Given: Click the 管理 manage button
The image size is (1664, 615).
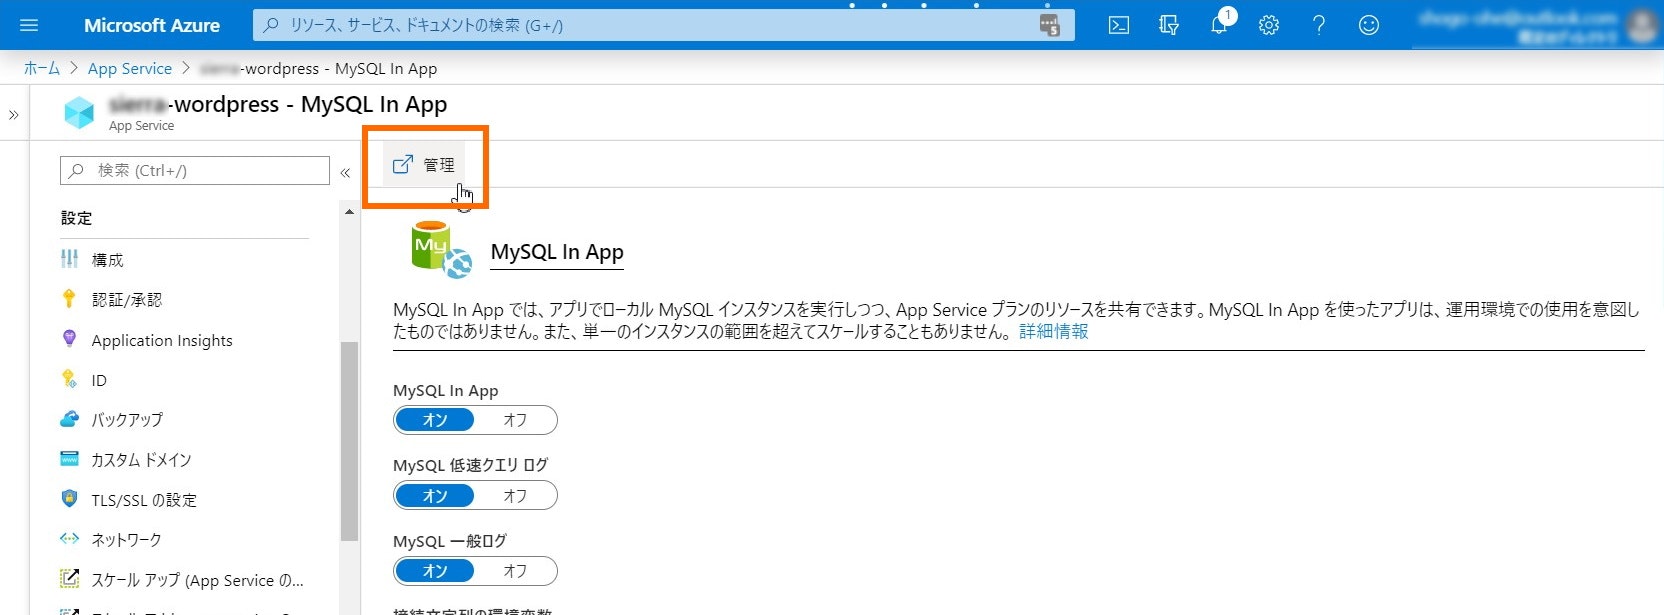Looking at the screenshot, I should point(424,165).
